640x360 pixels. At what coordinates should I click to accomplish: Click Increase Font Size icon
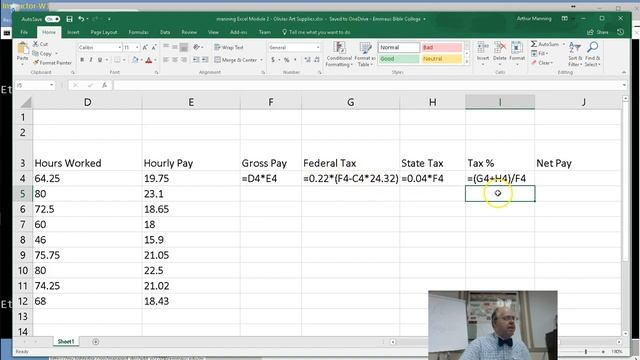(145, 48)
